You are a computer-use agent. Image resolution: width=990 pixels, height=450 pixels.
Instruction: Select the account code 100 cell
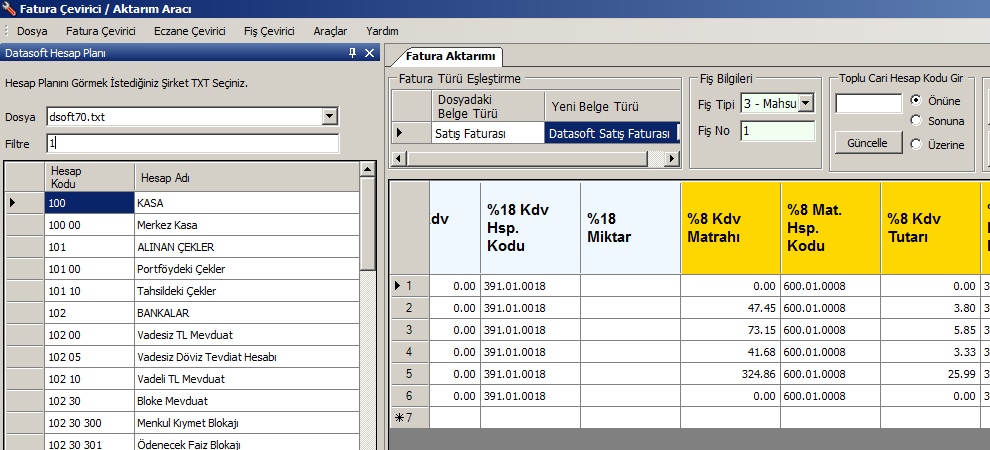pos(89,203)
